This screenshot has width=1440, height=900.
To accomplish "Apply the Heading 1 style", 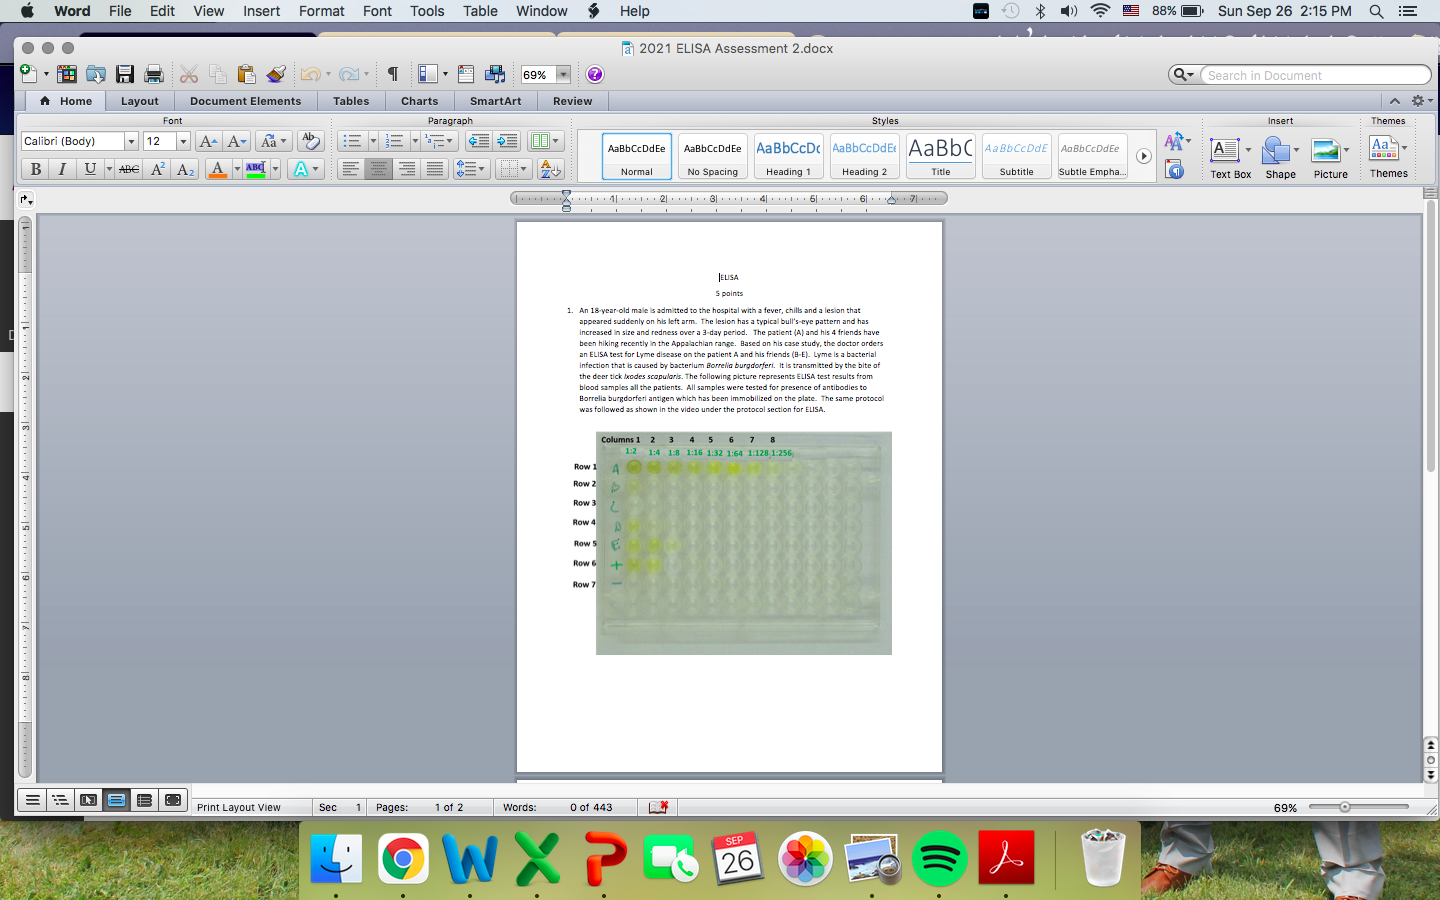I will pyautogui.click(x=788, y=156).
